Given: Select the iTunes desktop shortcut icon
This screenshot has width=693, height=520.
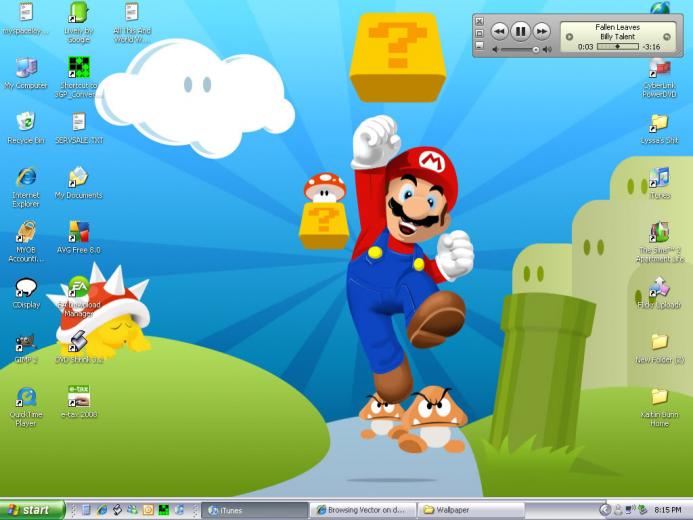Looking at the screenshot, I should [659, 178].
